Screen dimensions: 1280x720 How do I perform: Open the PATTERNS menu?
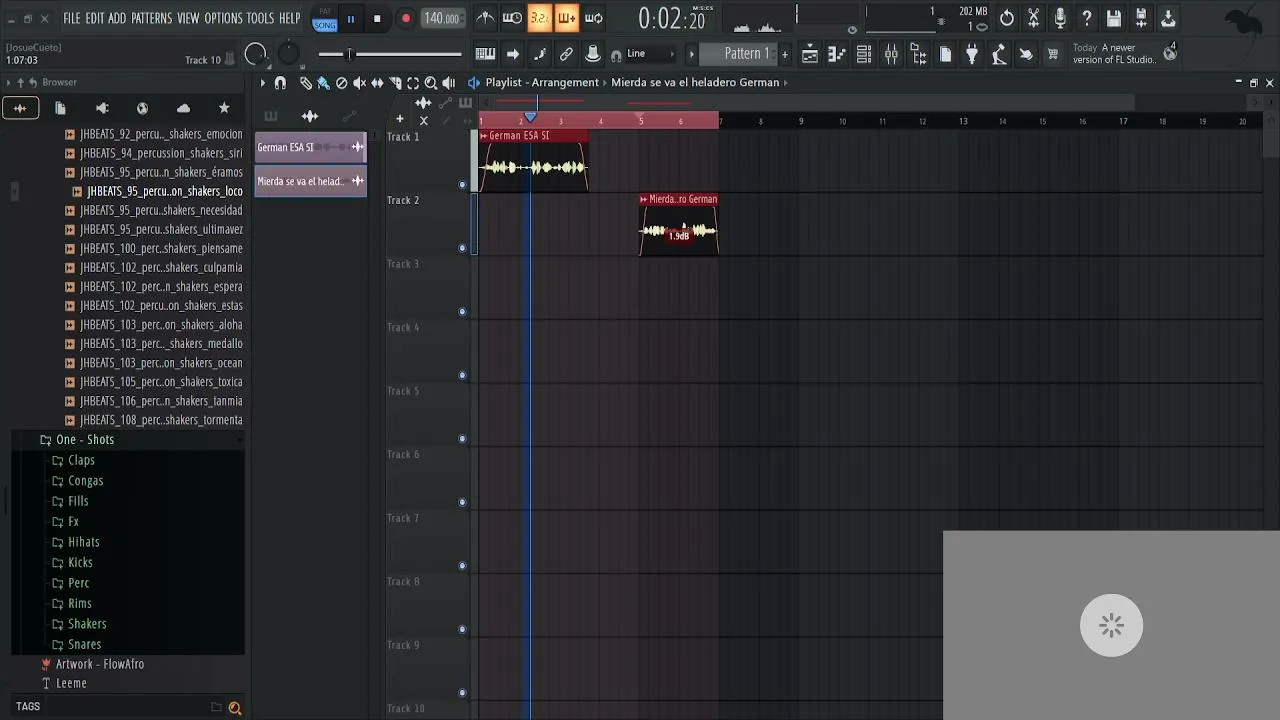point(152,18)
